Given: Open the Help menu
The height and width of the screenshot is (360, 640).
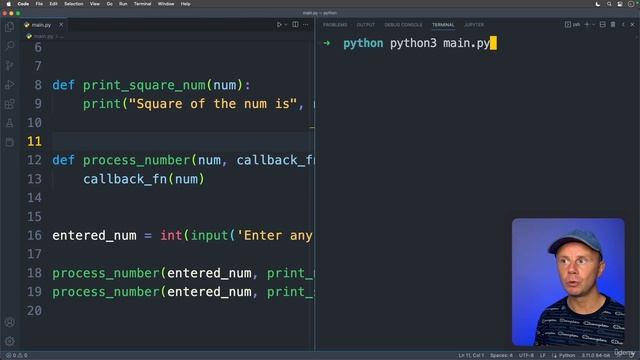Looking at the screenshot, I should 185,4.
